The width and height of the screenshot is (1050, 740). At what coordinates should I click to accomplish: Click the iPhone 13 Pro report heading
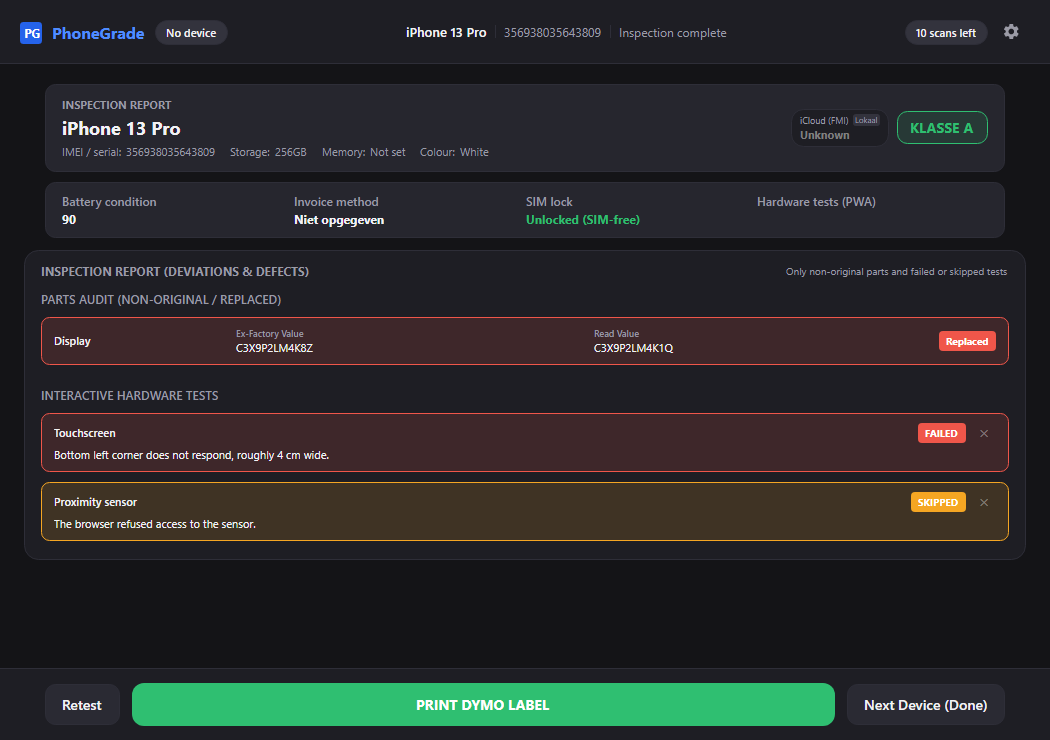tap(121, 129)
